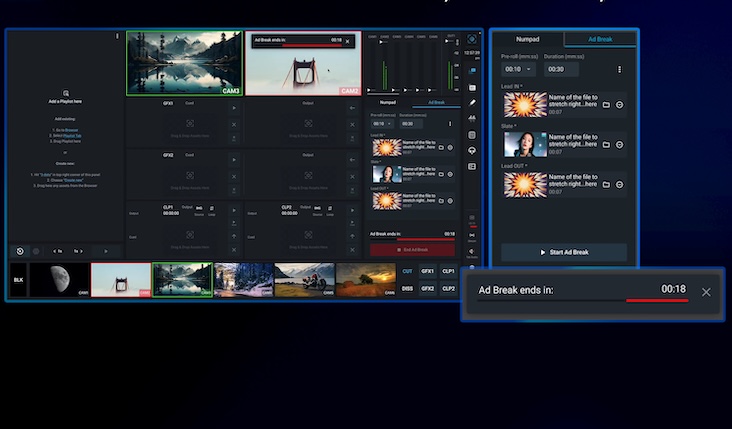Screen dimensions: 732x429
Task: Click End Ad Break button
Action: tap(412, 250)
